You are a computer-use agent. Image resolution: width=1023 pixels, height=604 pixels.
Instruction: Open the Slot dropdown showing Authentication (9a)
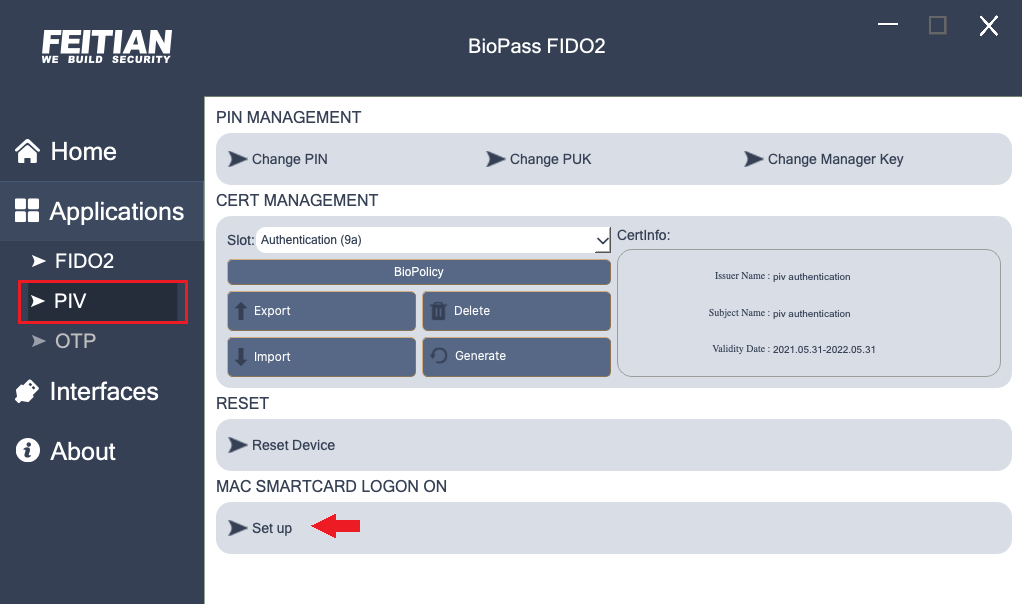(433, 240)
